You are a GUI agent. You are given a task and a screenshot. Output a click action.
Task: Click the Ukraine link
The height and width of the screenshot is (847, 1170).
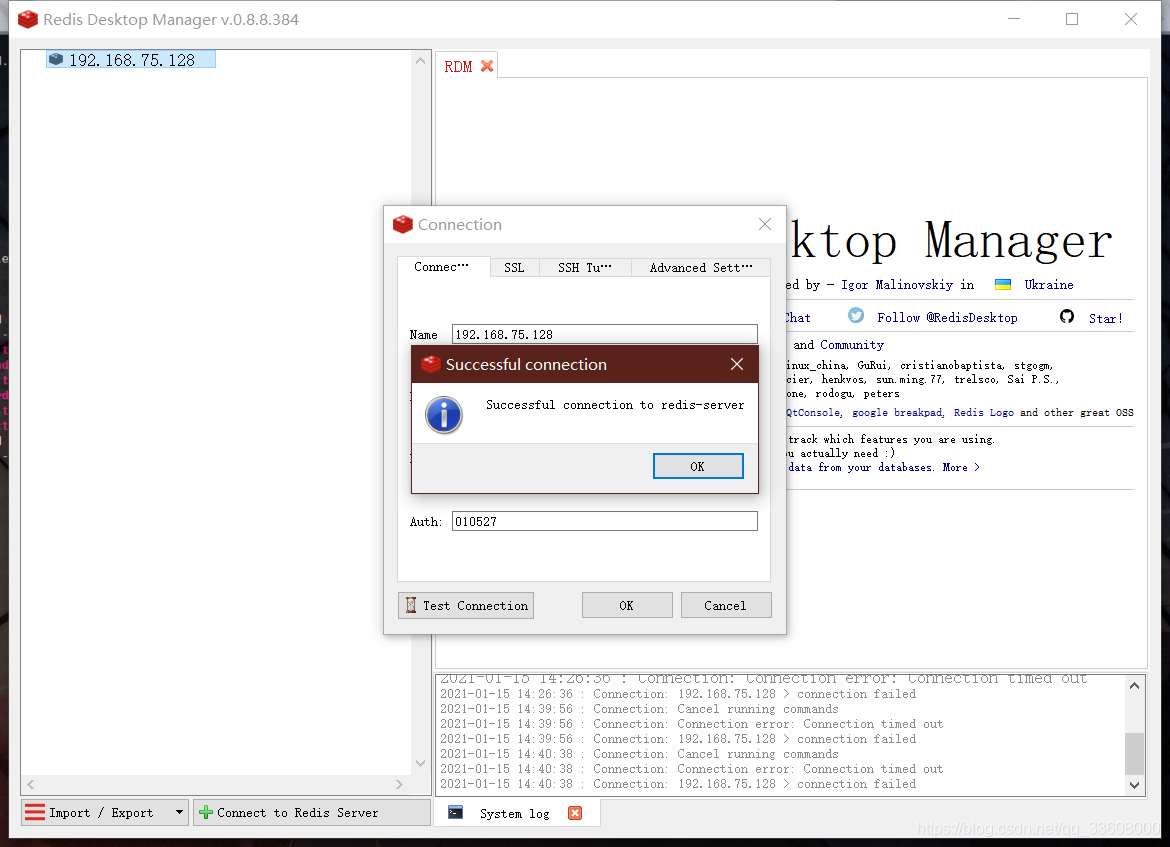pos(1048,285)
